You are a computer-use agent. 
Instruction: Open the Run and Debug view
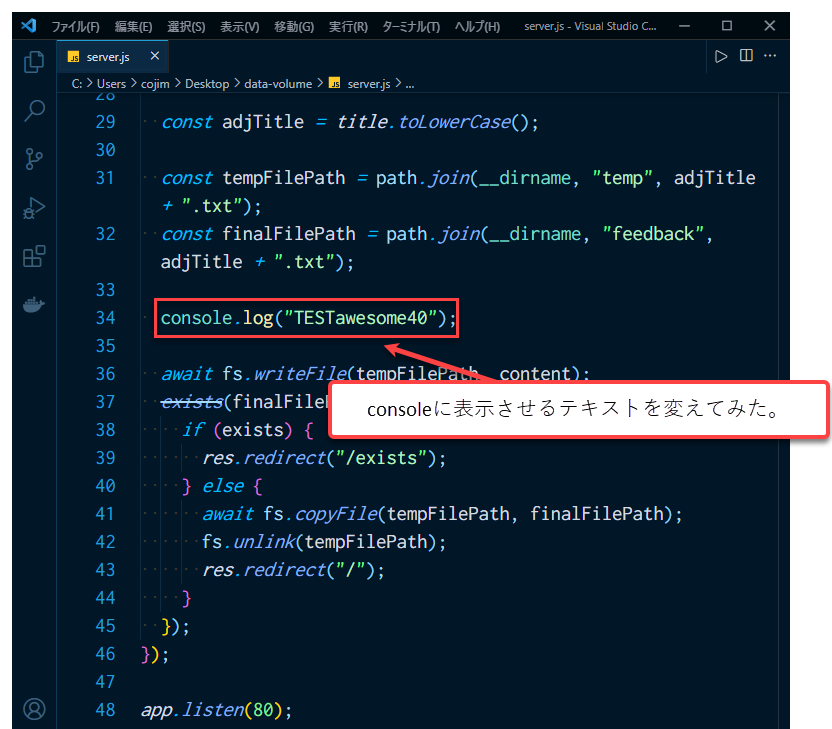34,207
